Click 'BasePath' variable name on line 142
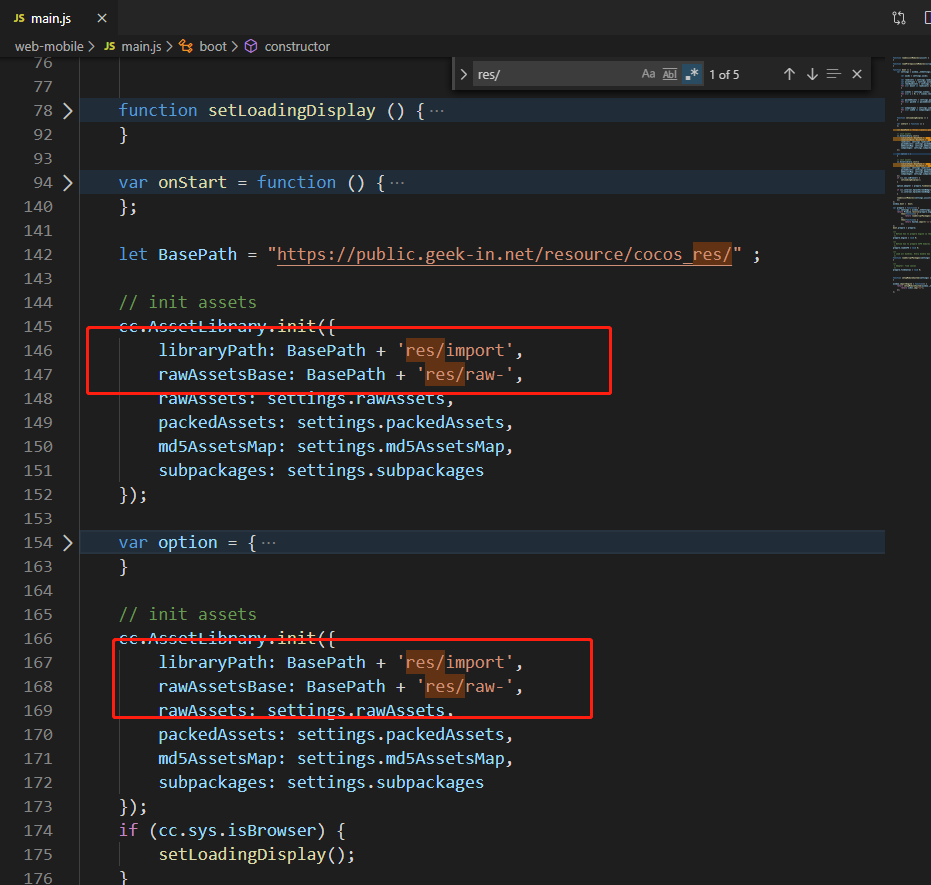Image resolution: width=931 pixels, height=885 pixels. pos(197,255)
